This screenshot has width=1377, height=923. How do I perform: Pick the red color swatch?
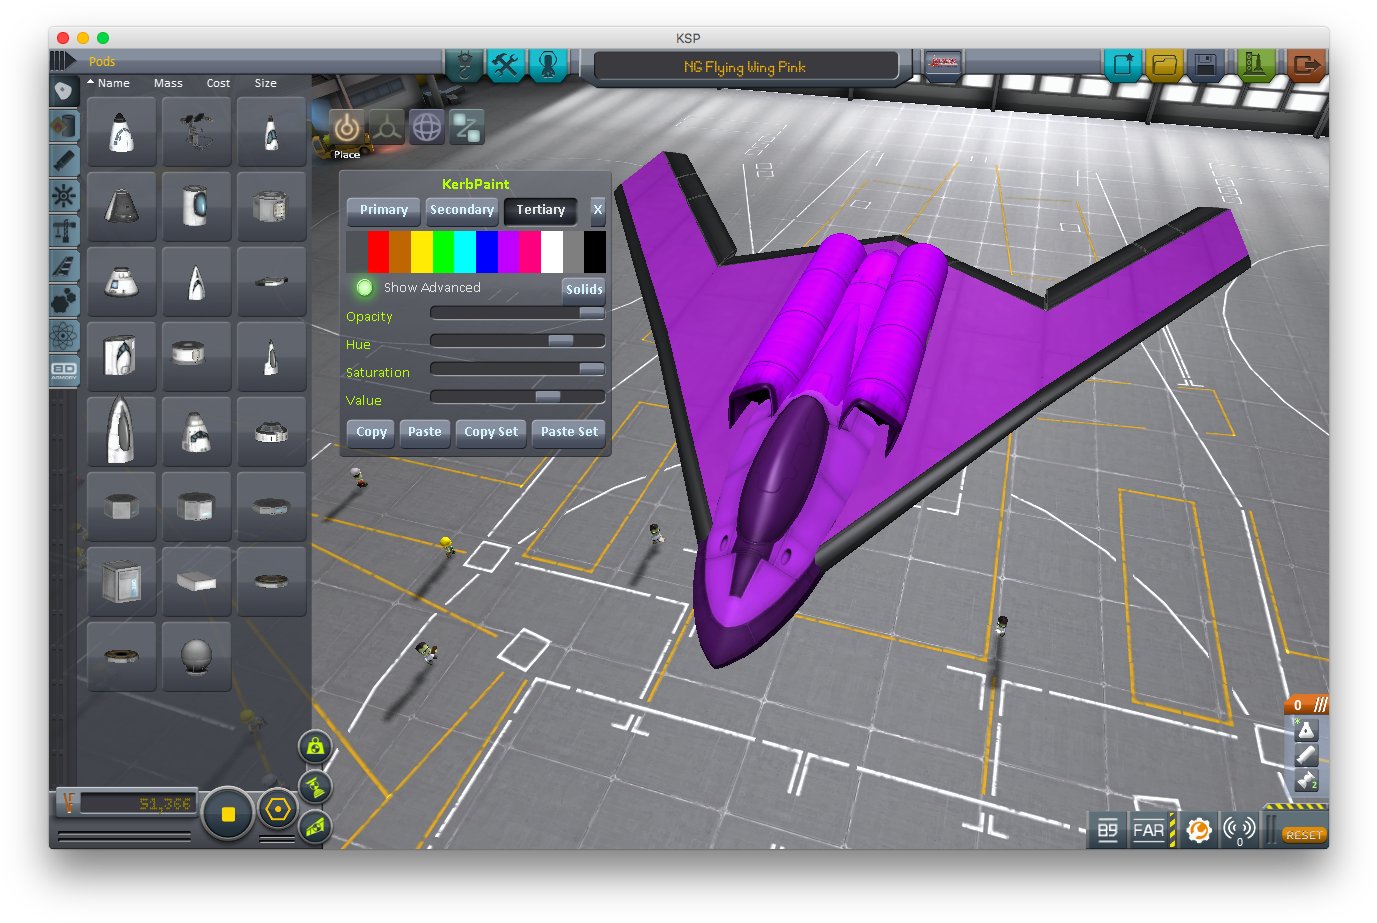point(378,252)
